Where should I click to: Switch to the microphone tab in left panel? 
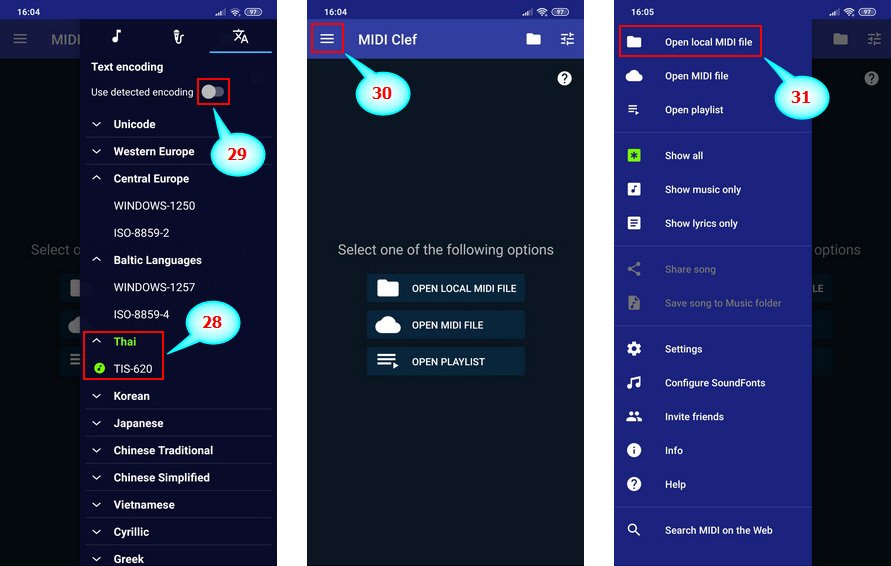click(178, 37)
